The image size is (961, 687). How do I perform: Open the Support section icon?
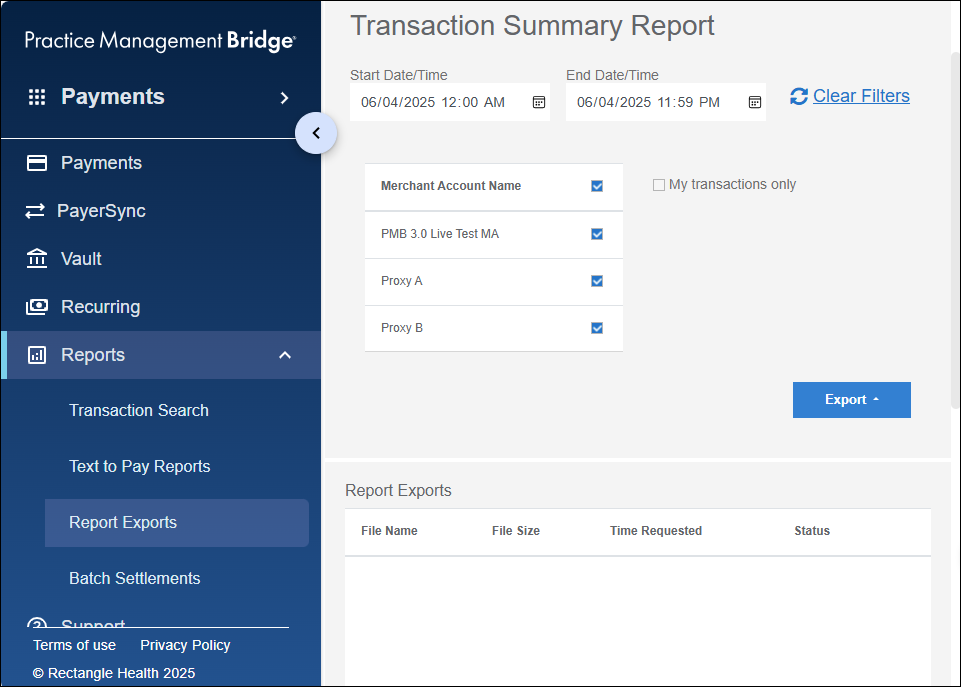coord(35,622)
